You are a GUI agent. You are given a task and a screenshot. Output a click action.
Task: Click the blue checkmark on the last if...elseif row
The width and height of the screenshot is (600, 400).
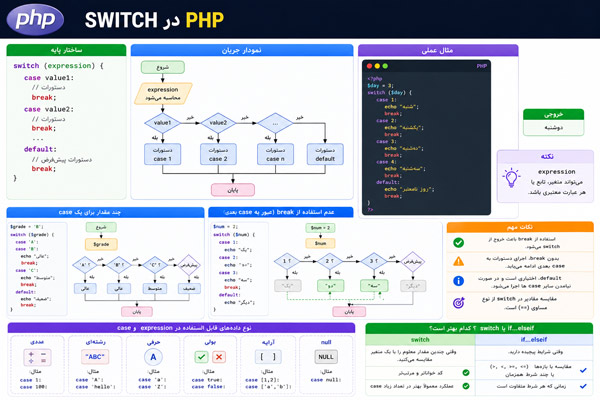coord(583,386)
